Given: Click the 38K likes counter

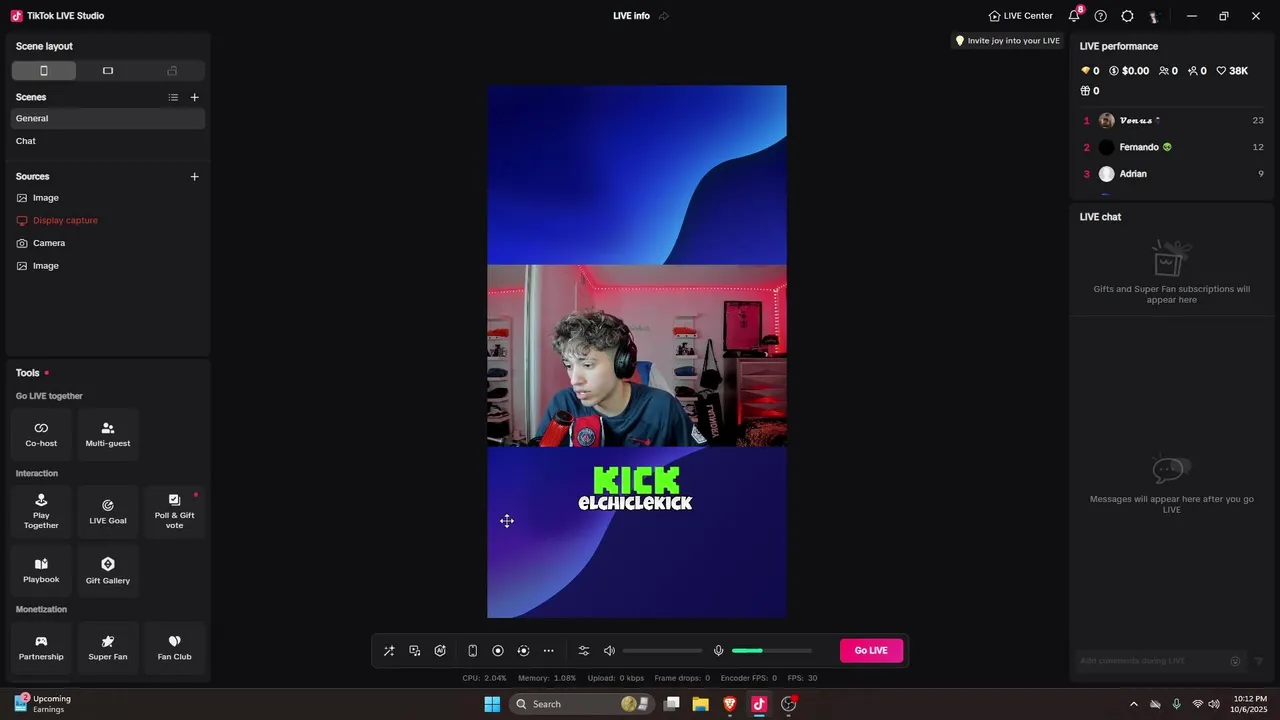Looking at the screenshot, I should pos(1232,71).
